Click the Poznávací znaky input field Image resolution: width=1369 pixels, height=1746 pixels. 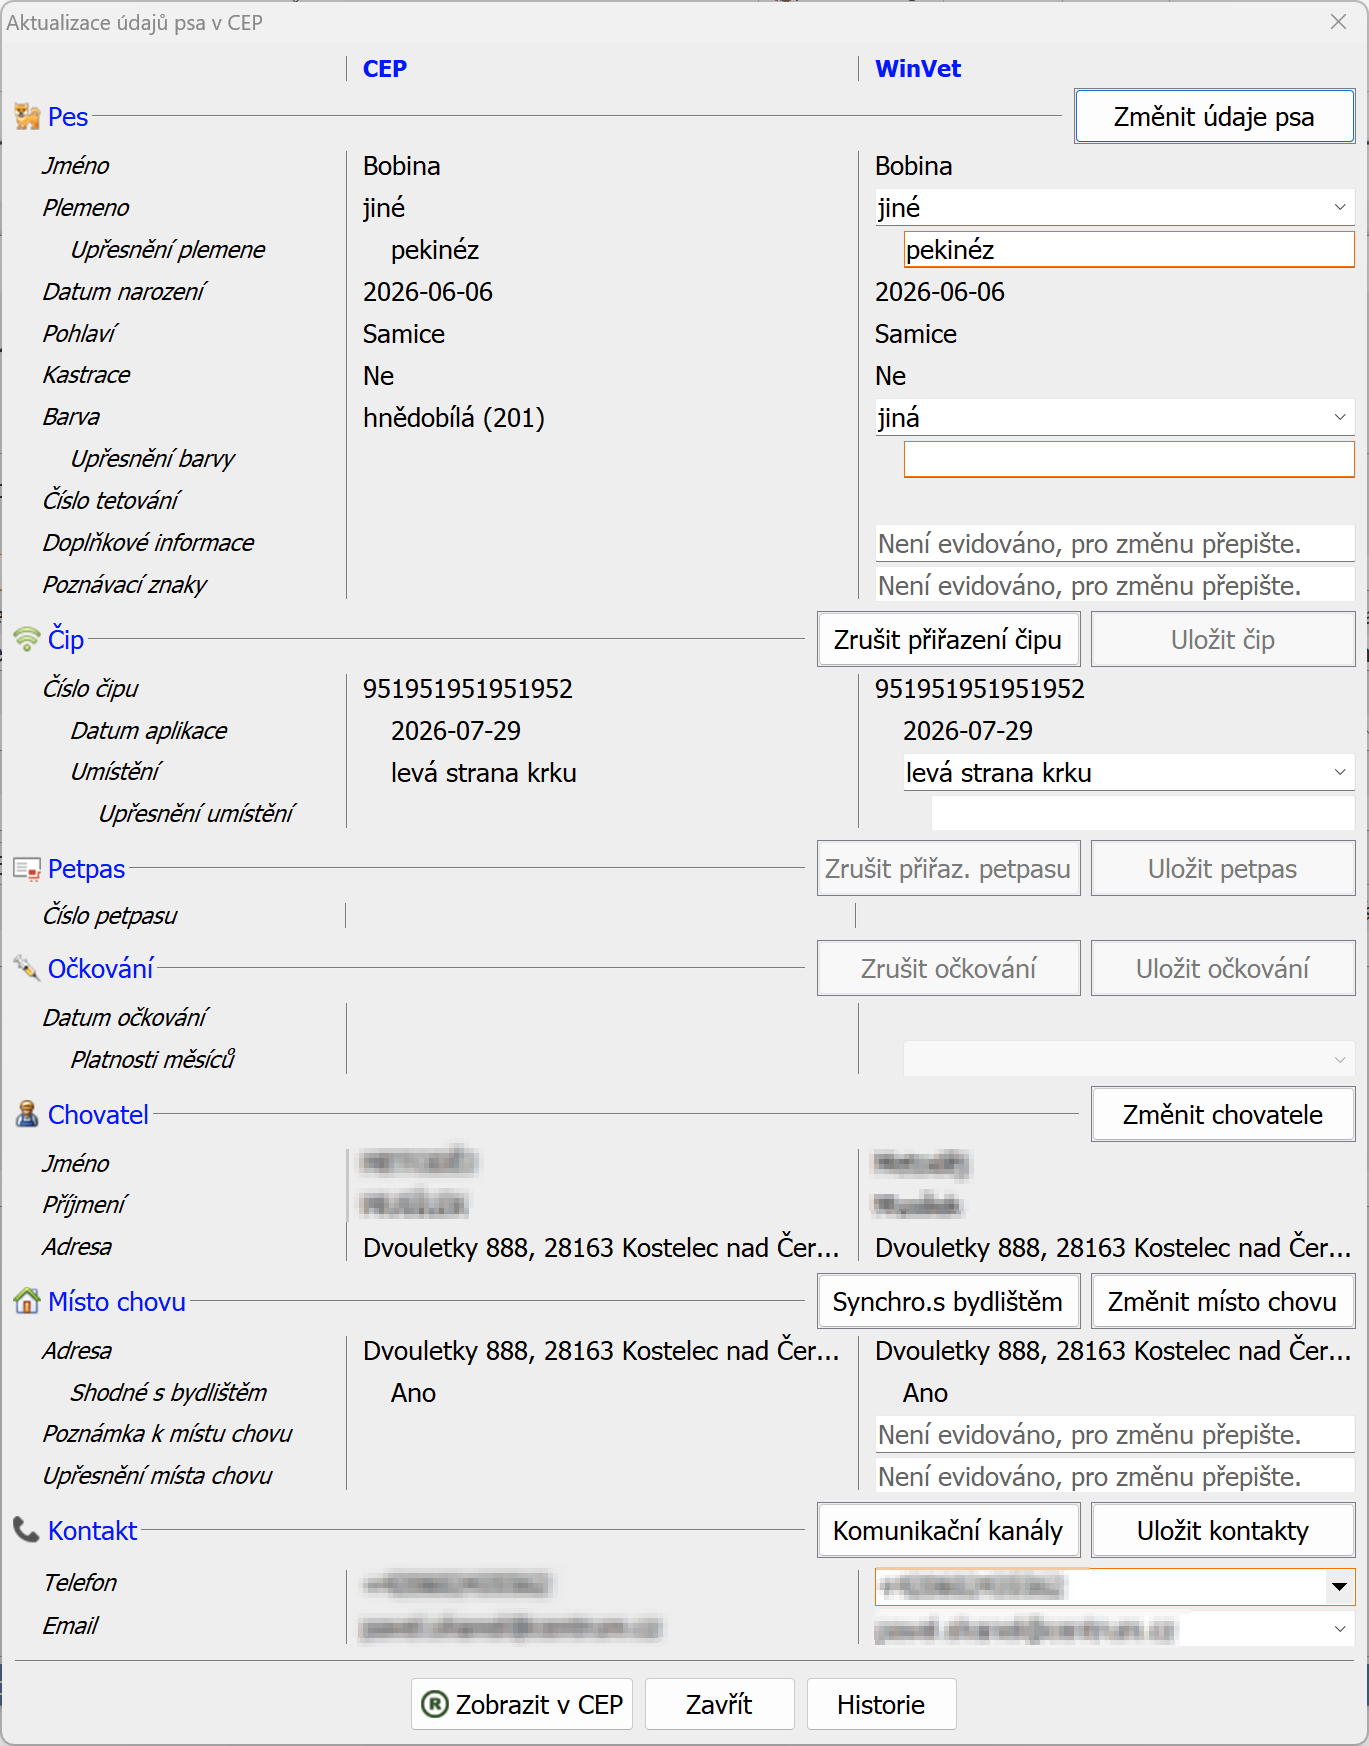point(1114,586)
